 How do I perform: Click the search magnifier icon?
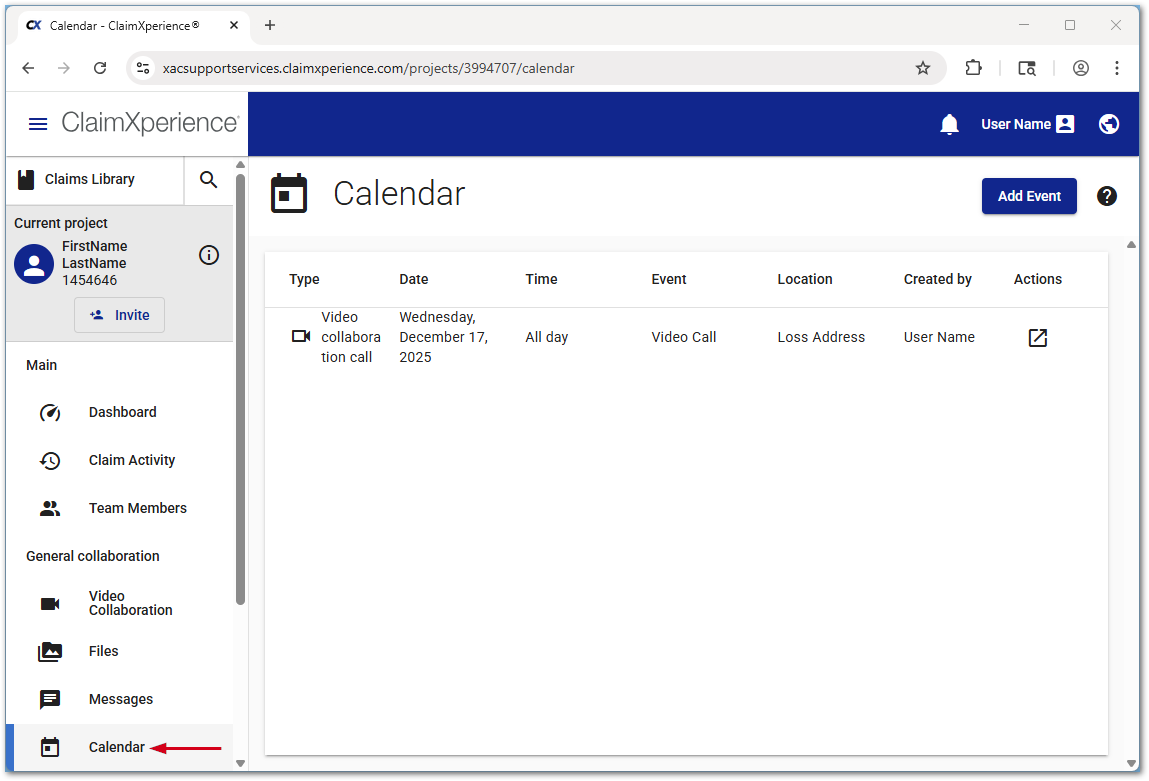208,180
